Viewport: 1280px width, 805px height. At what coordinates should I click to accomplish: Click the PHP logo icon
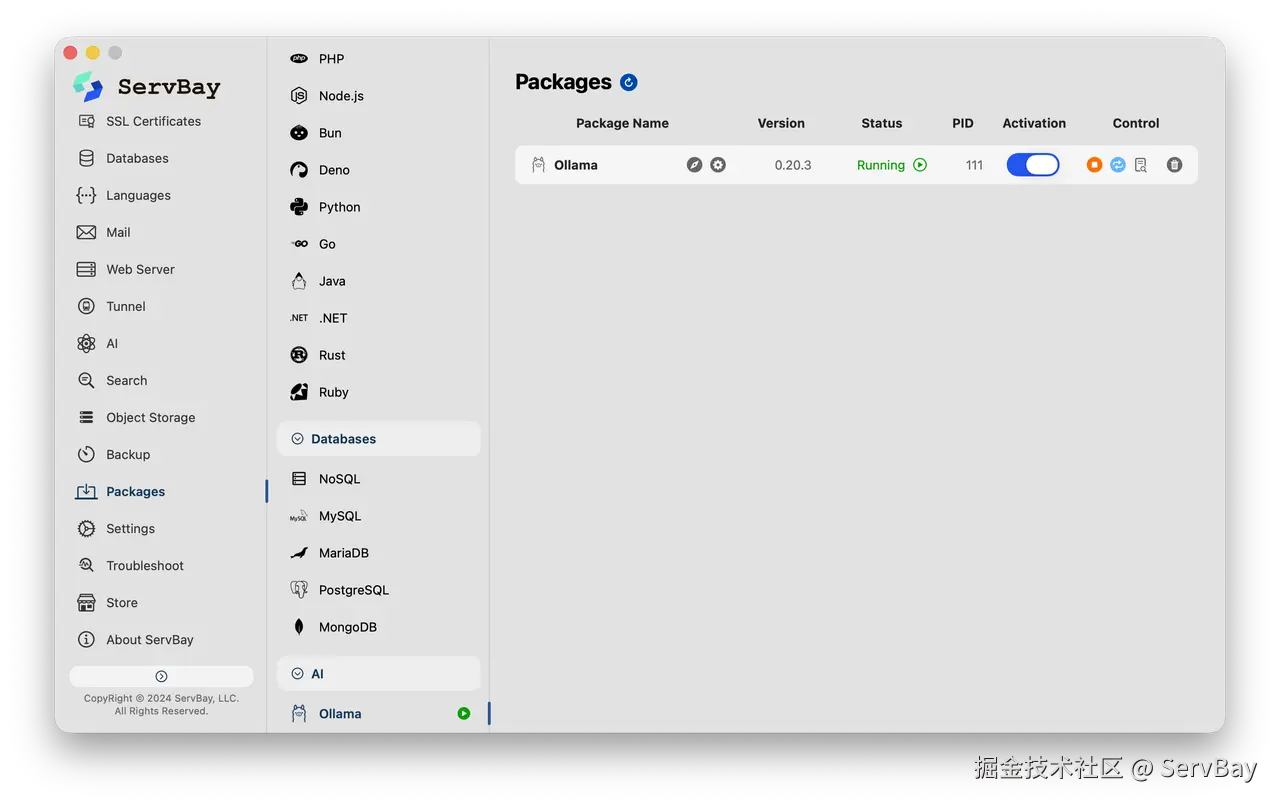pos(299,59)
